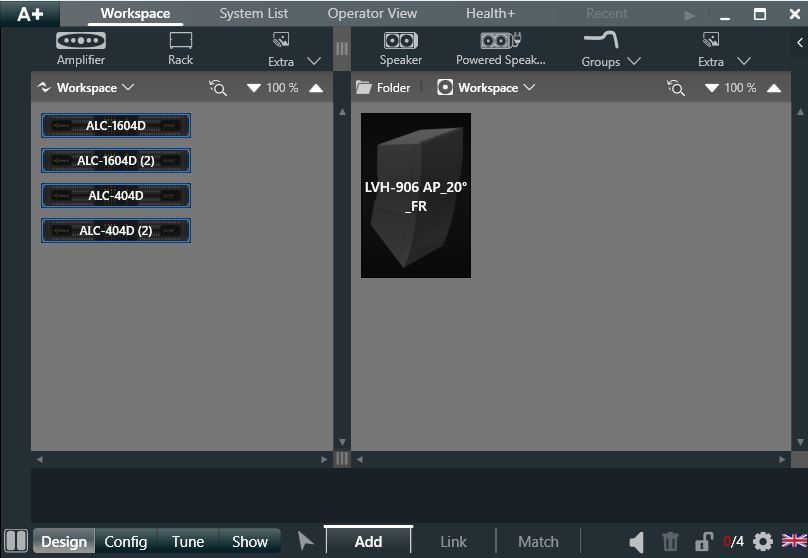Click the trash delete icon
Screen dimensions: 808x558
click(x=670, y=542)
